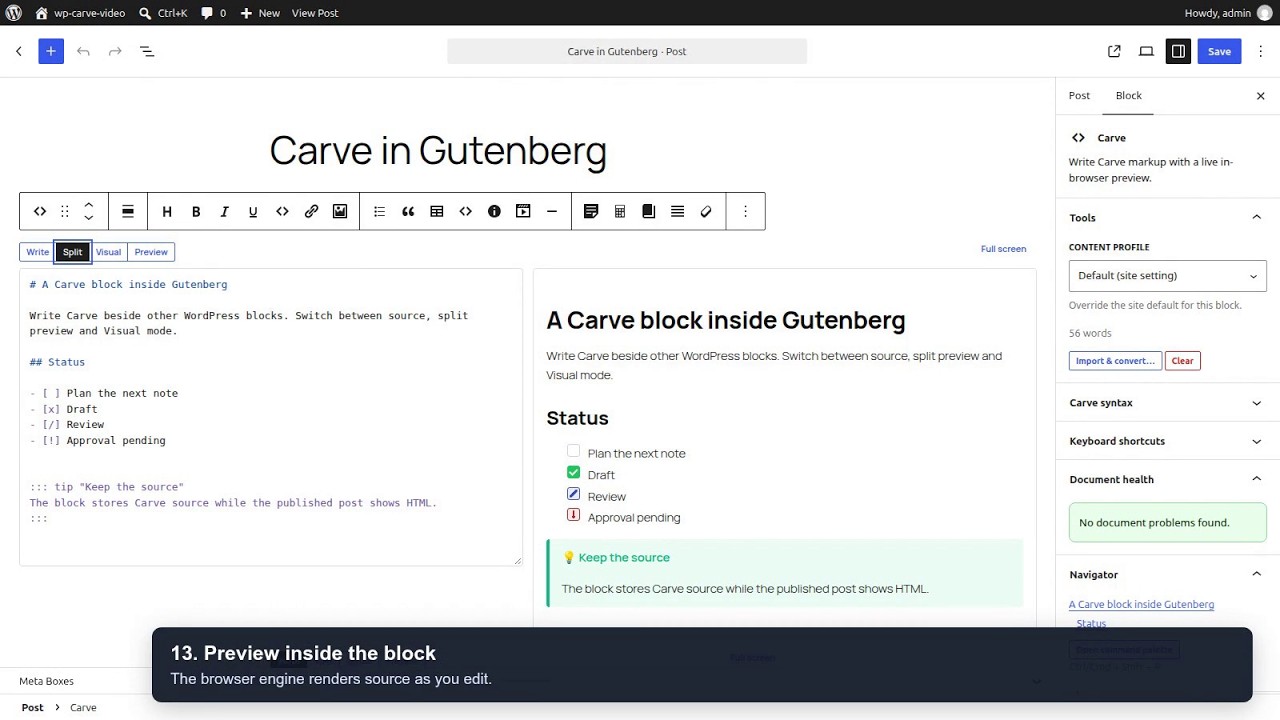1280x720 pixels.
Task: Move block up with up arrow
Action: 88,204
